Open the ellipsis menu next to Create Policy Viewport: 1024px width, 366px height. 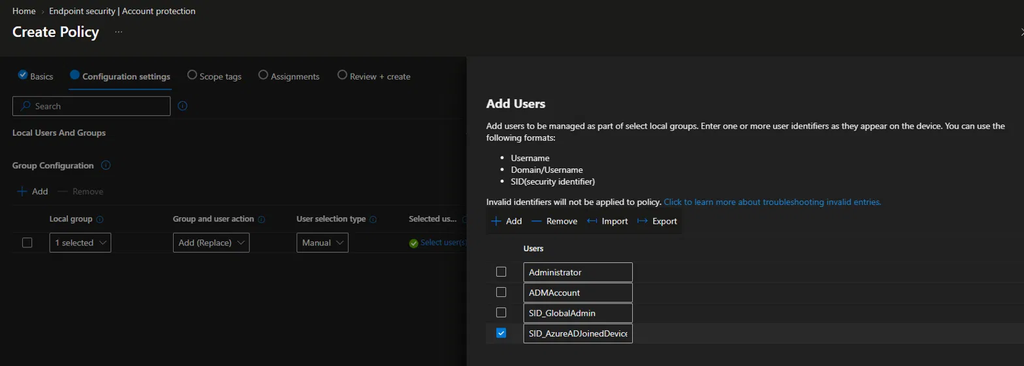(x=118, y=31)
